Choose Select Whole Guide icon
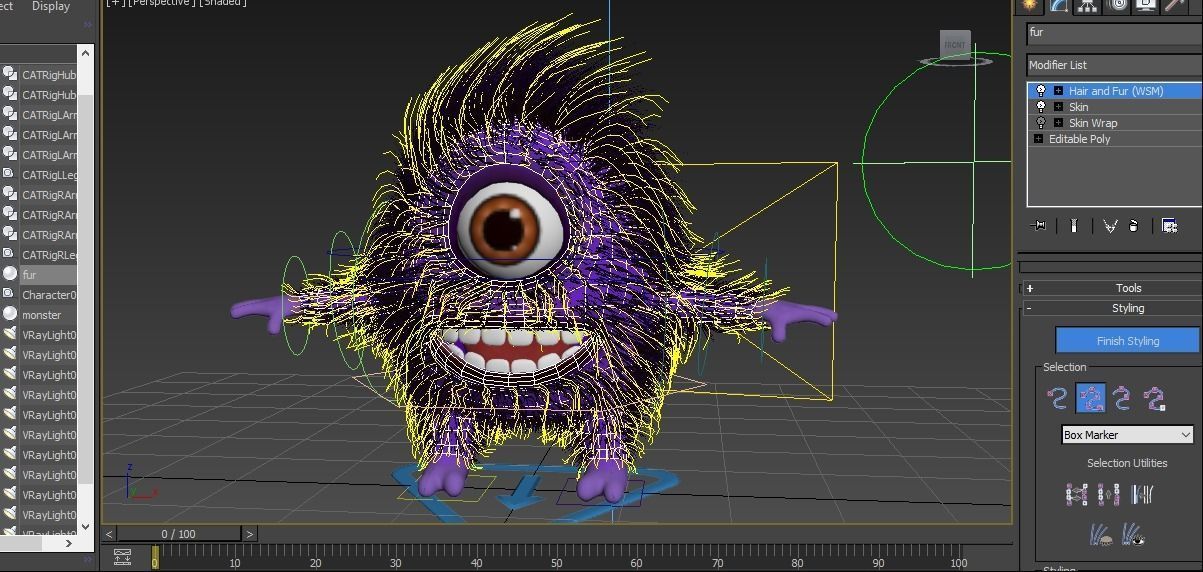The width and height of the screenshot is (1203, 572). pos(1090,398)
